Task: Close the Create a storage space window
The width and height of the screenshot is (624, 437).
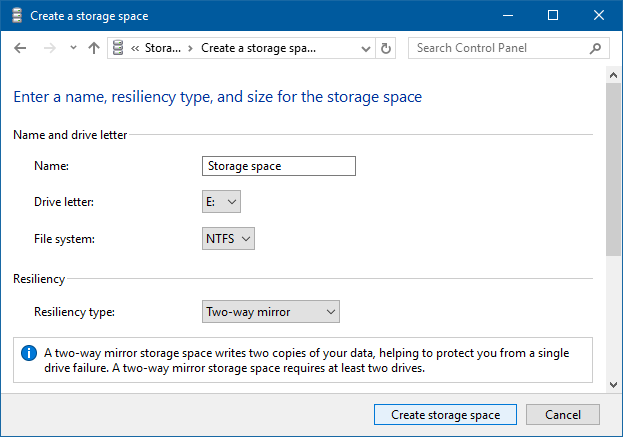Action: [599, 16]
